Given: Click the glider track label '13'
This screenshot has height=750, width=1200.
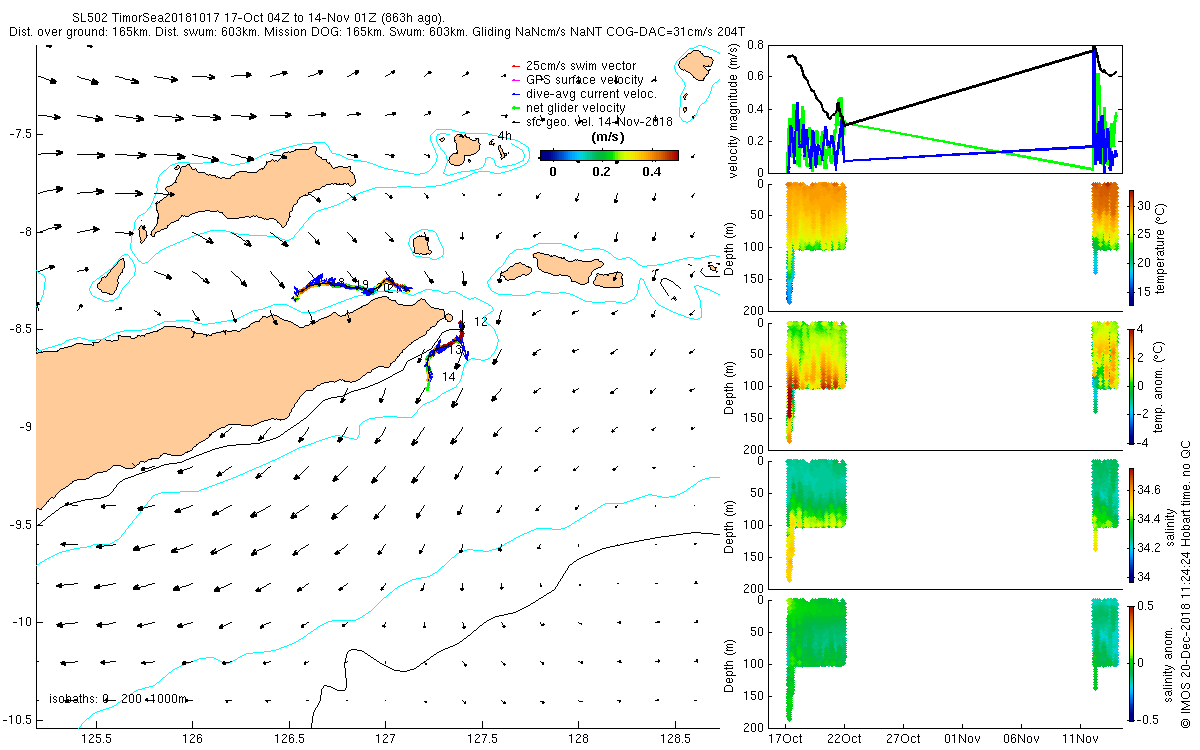Looking at the screenshot, I should tap(455, 351).
